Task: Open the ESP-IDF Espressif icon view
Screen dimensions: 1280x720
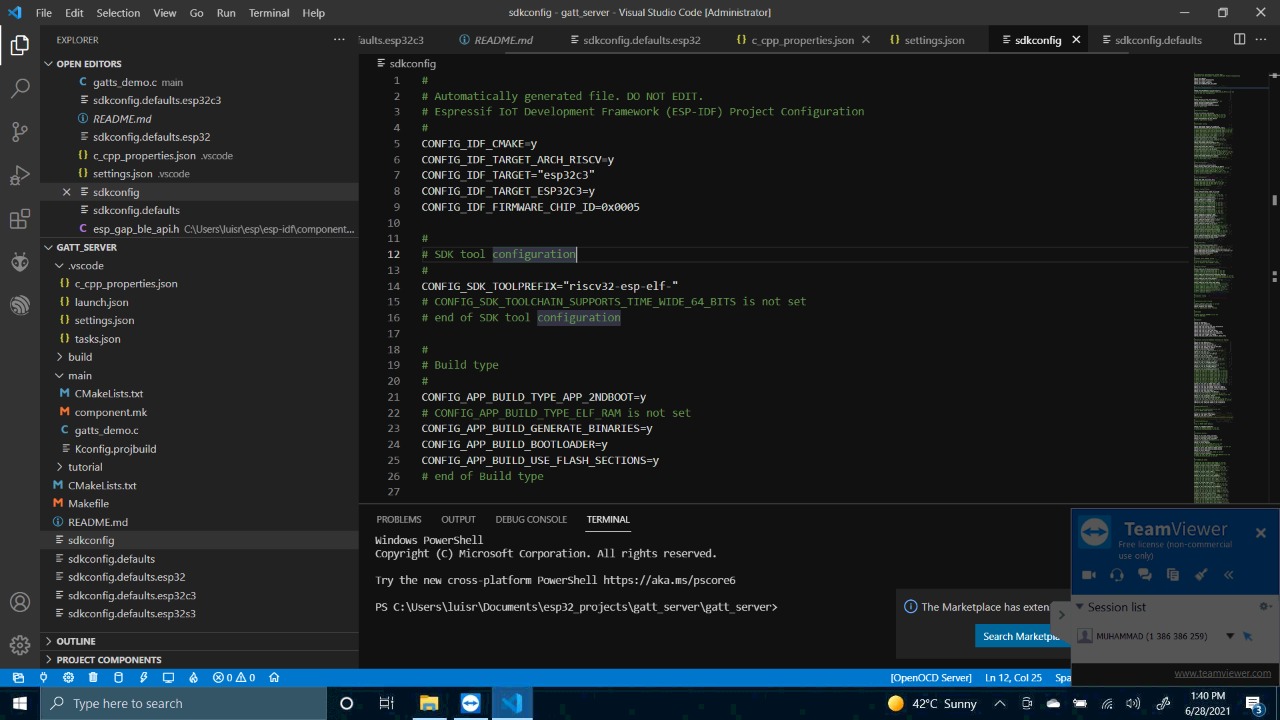Action: [20, 305]
